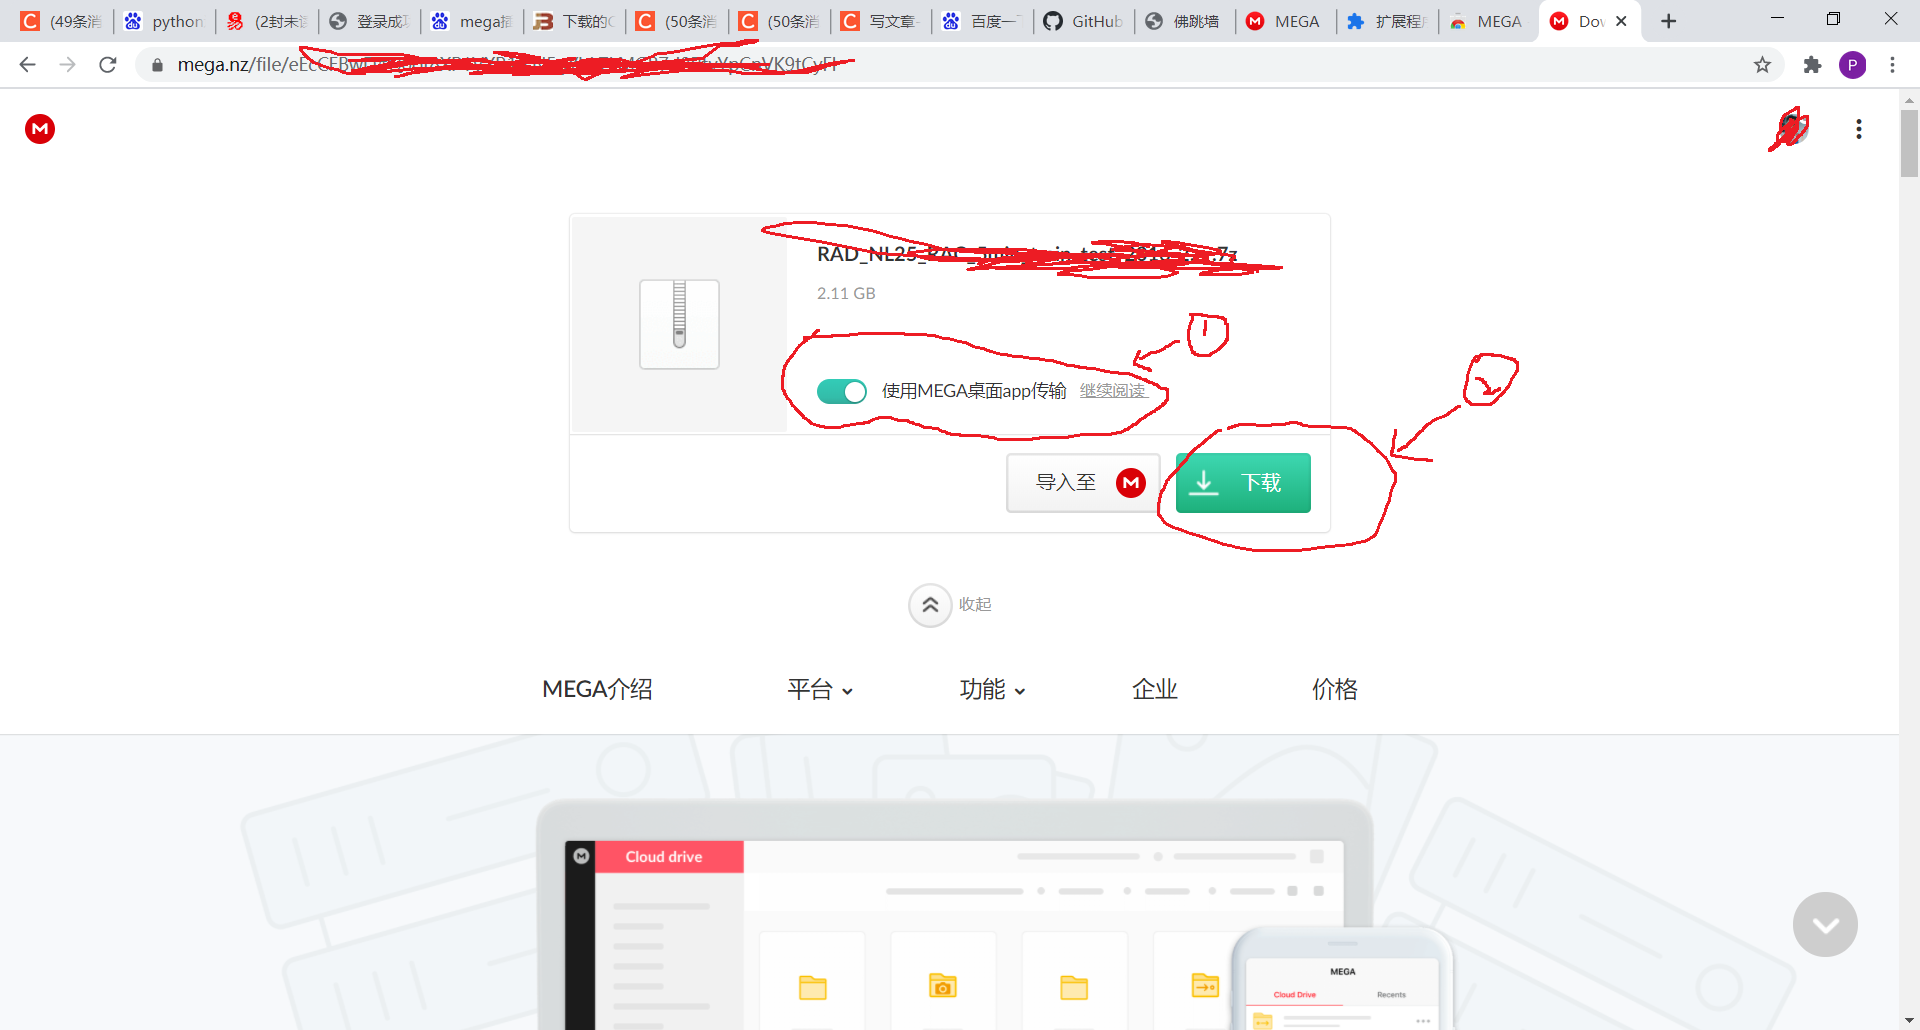Click the MEGA logo in top-left corner
The image size is (1920, 1030).
click(x=39, y=129)
